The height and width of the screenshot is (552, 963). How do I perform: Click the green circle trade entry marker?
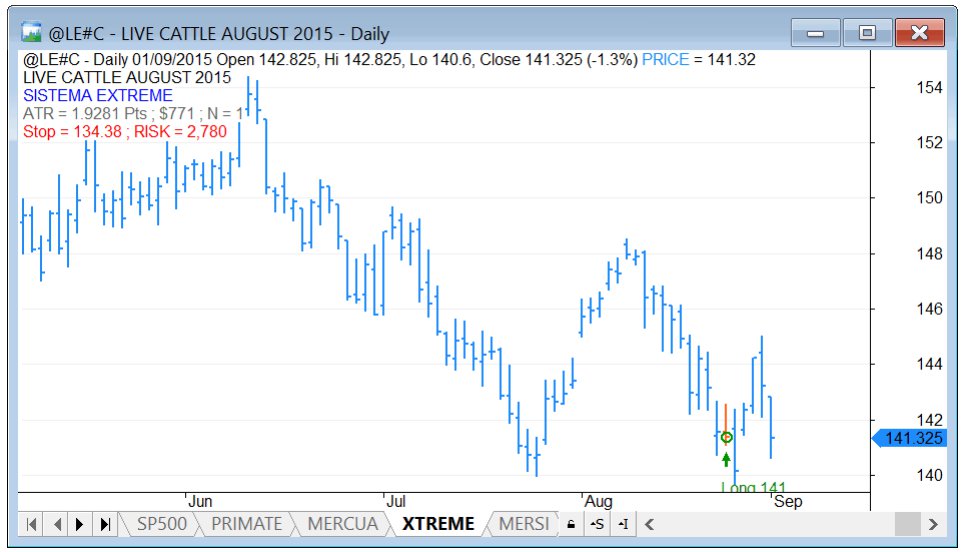point(726,437)
